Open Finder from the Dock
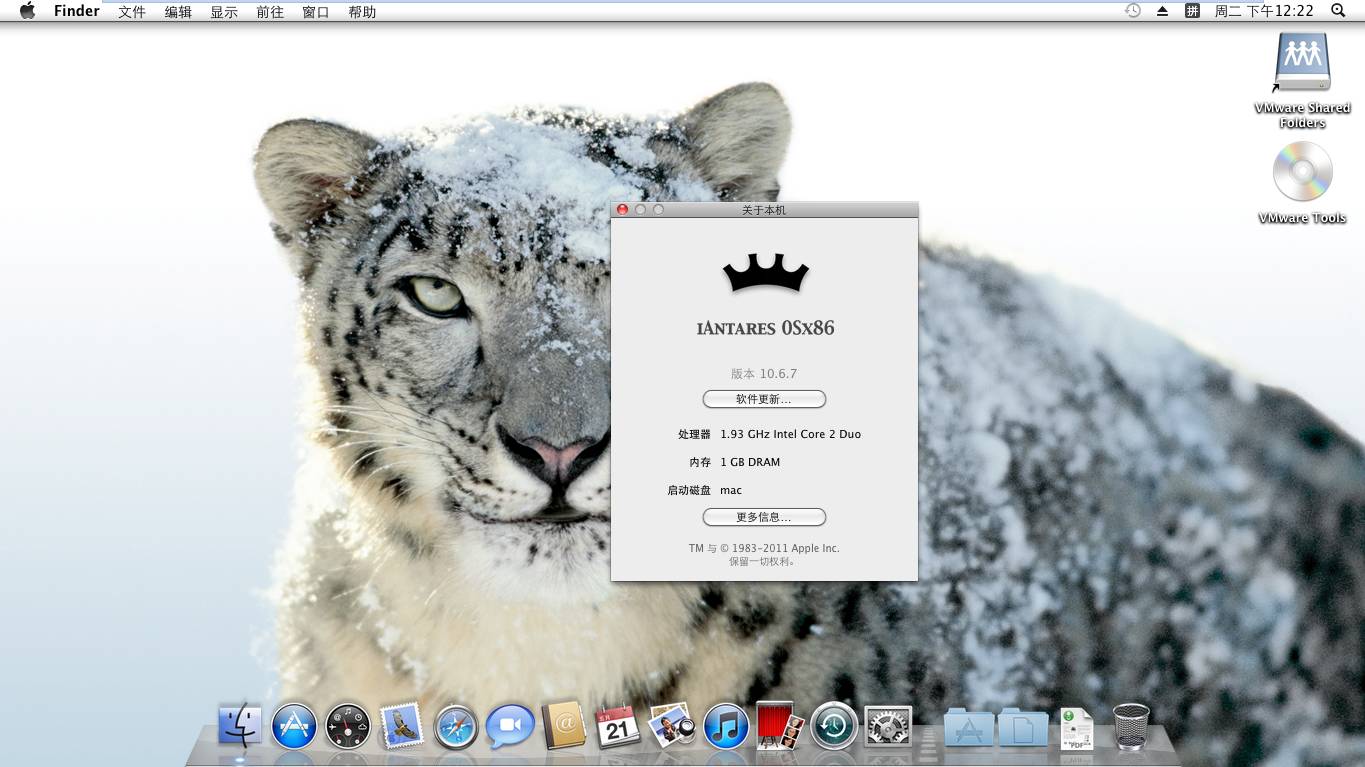Image resolution: width=1365 pixels, height=767 pixels. tap(240, 725)
